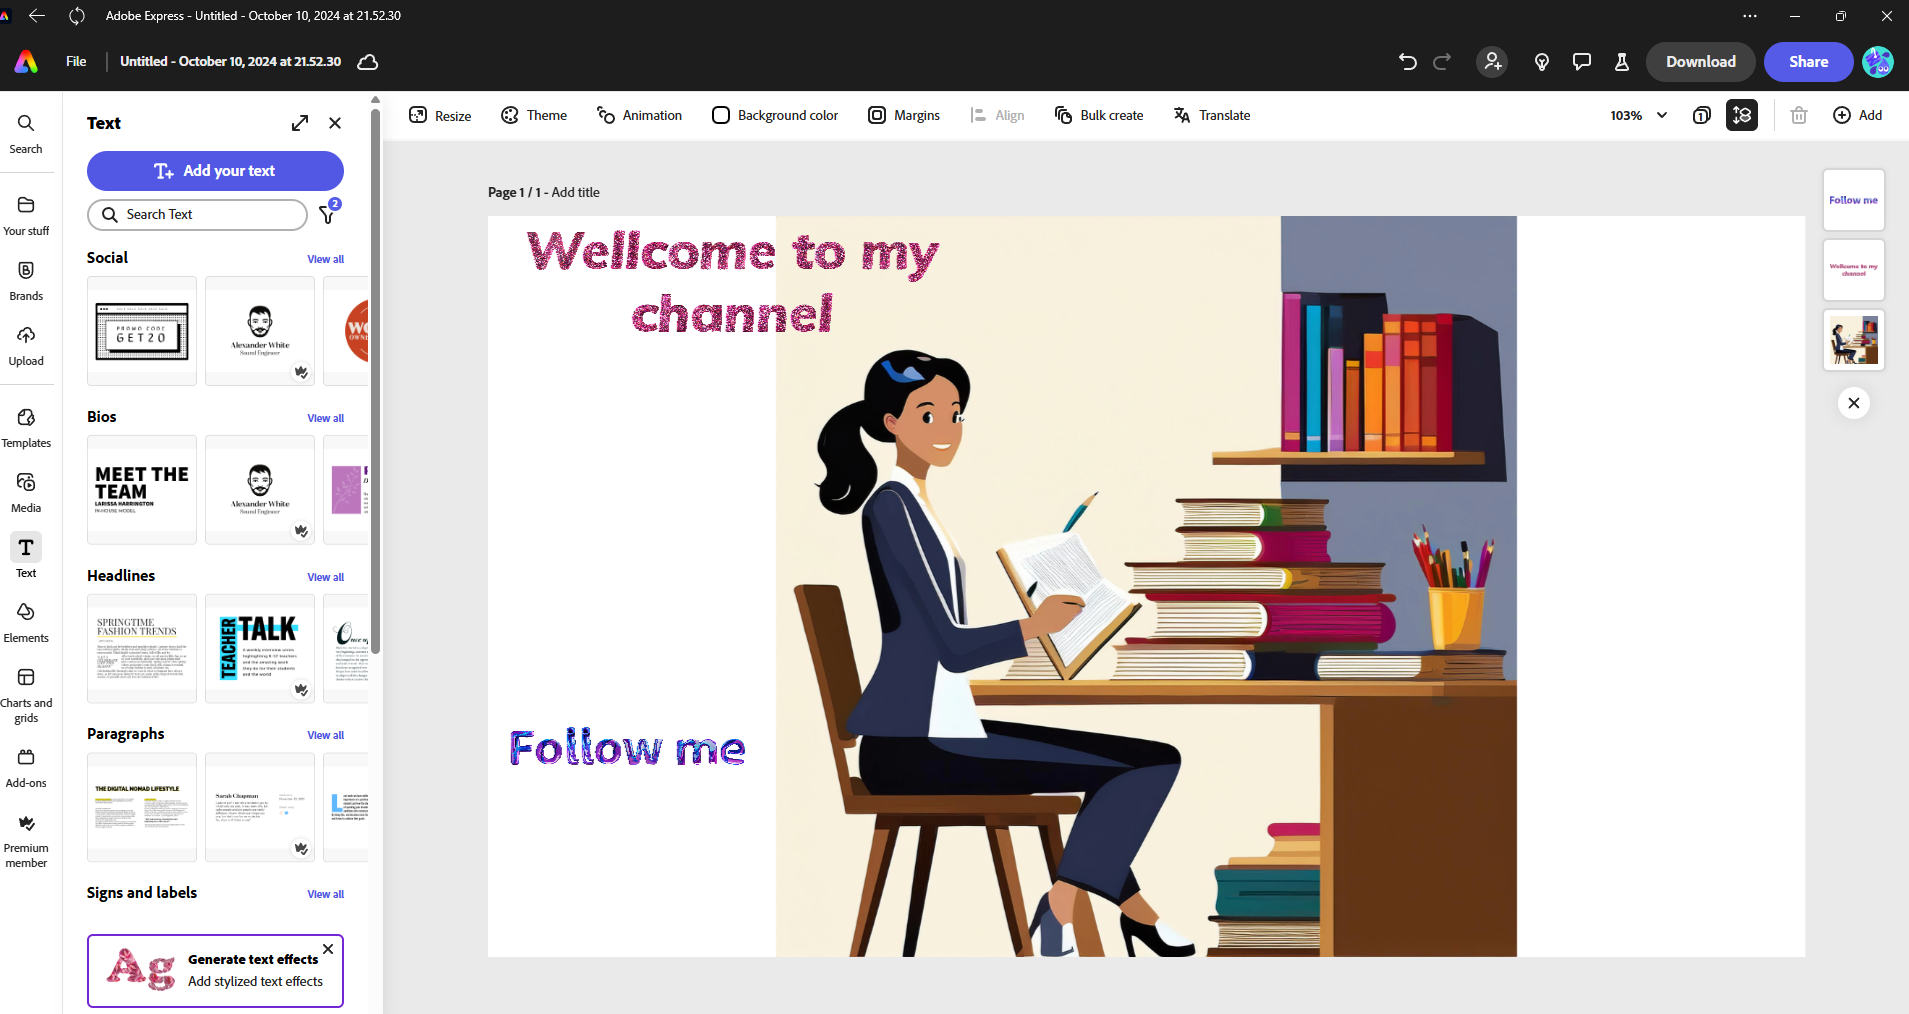Expand the Text panel to full view
1909x1014 pixels.
[x=300, y=123]
